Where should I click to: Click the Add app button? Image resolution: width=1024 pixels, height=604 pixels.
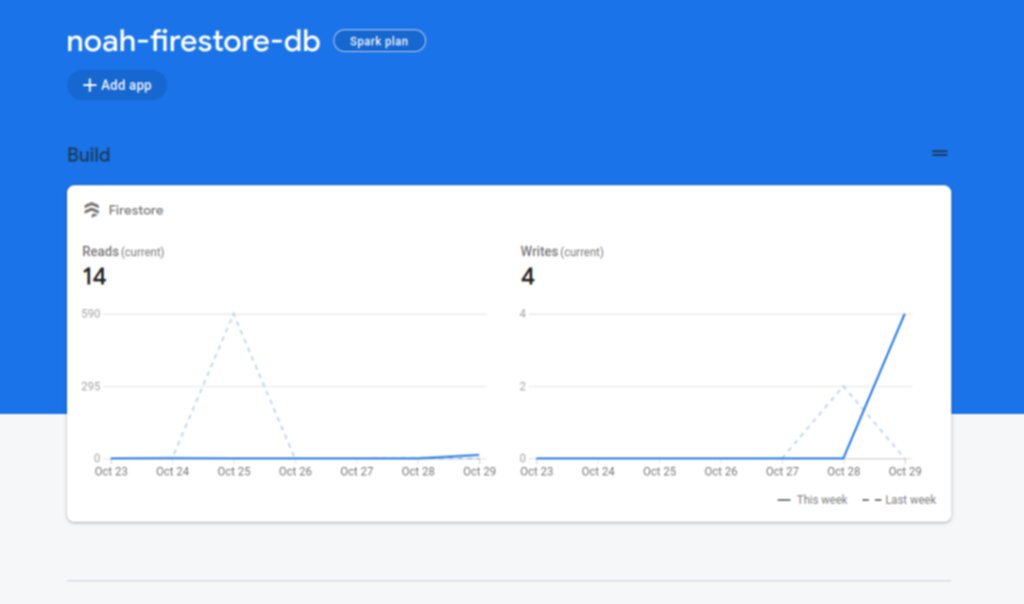point(116,85)
